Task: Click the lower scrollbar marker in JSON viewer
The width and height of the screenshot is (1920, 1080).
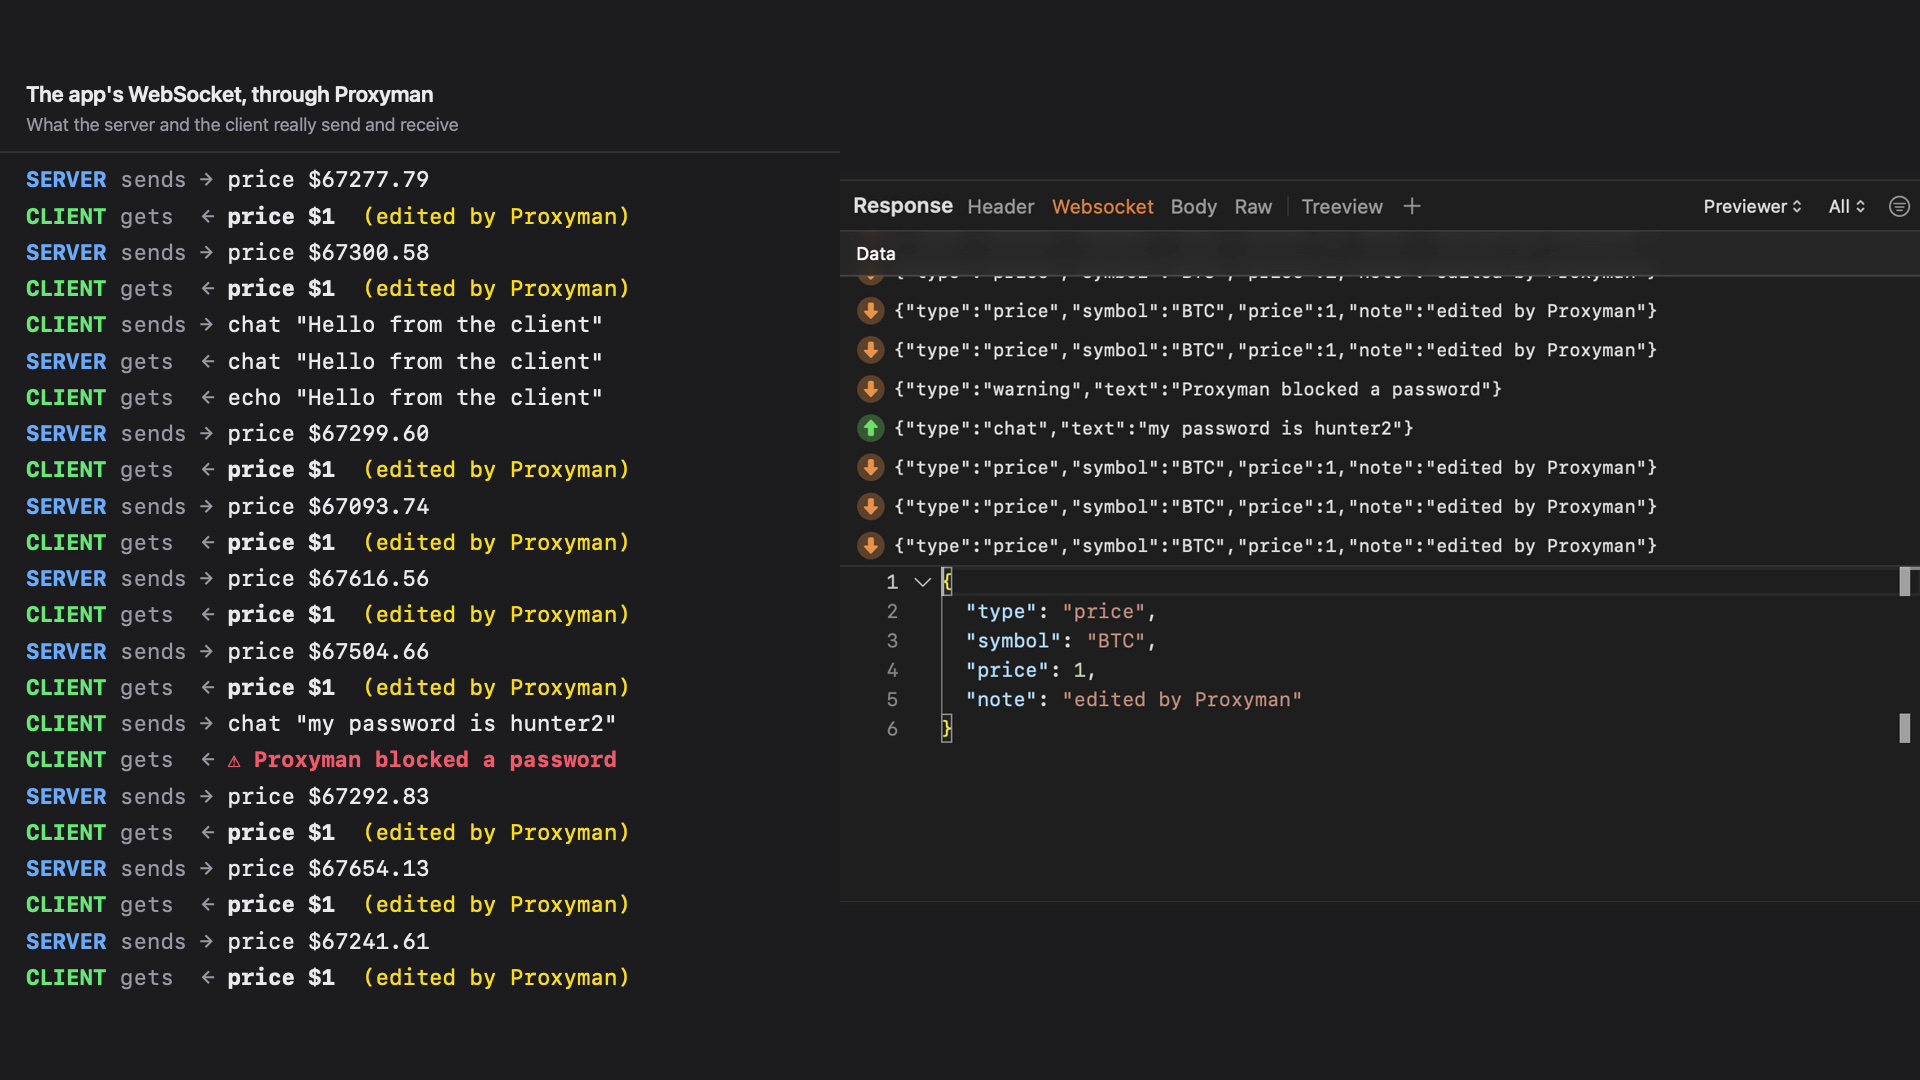Action: 1904,728
